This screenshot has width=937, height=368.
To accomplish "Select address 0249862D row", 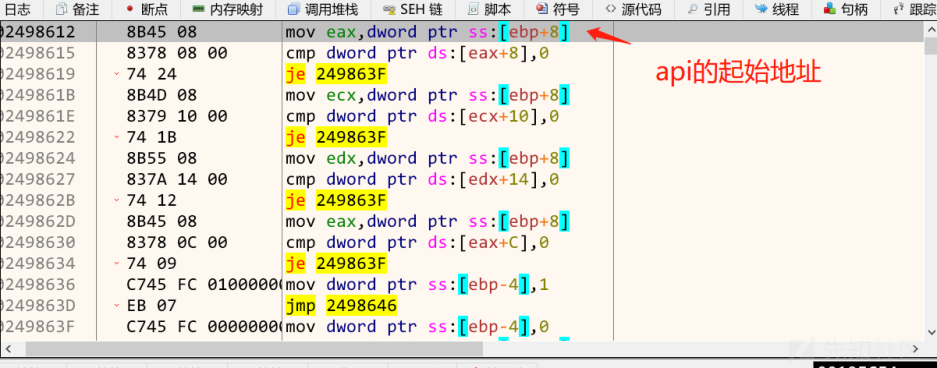I will [x=38, y=222].
